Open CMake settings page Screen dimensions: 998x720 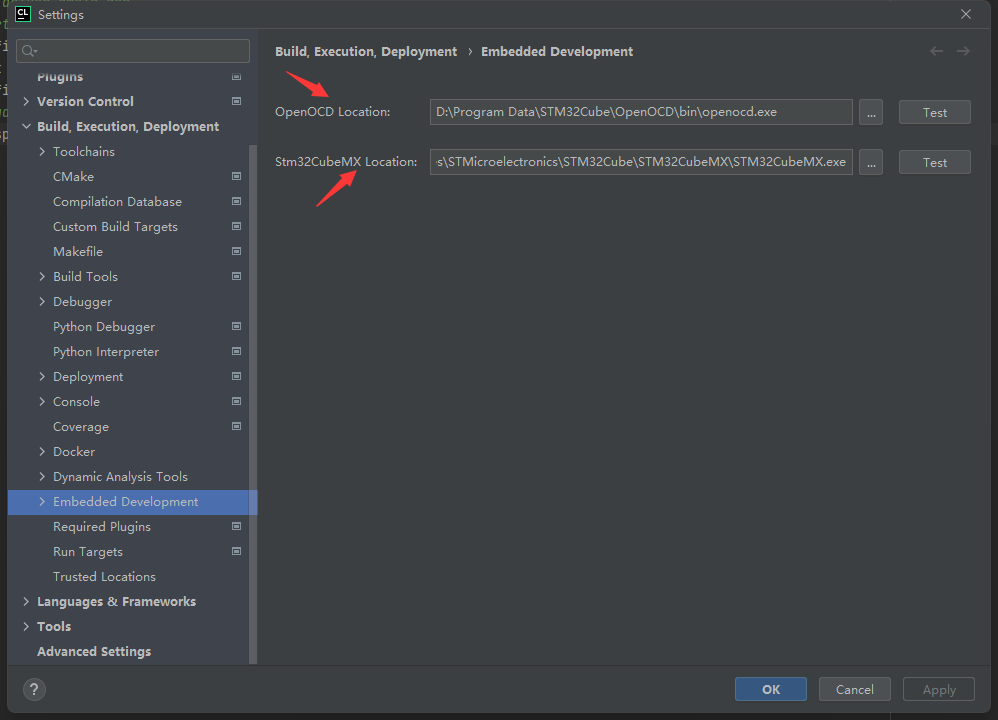(x=73, y=176)
